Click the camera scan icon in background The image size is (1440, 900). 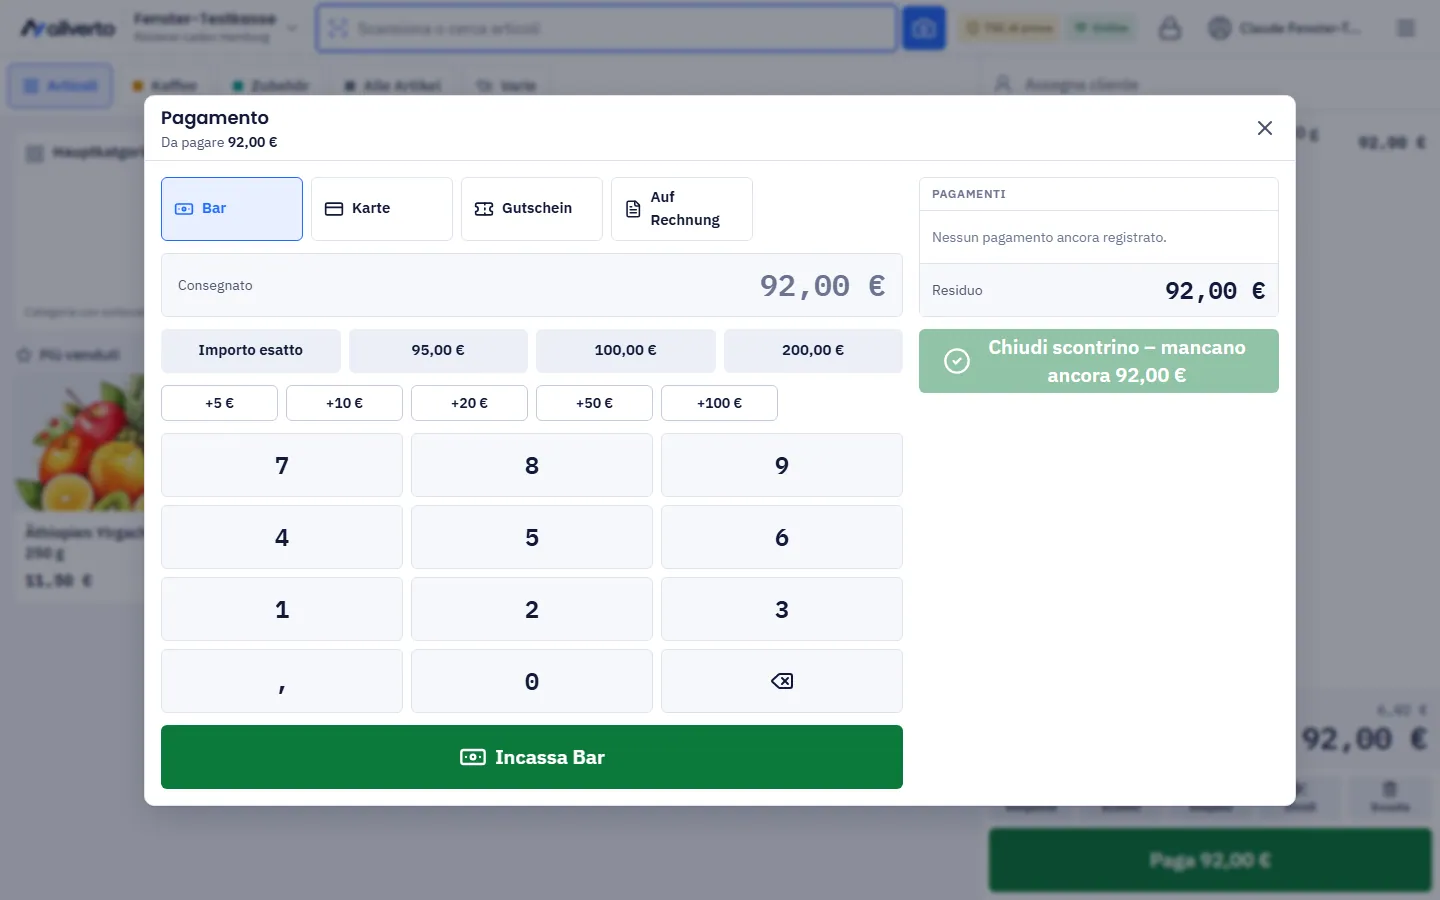point(924,28)
